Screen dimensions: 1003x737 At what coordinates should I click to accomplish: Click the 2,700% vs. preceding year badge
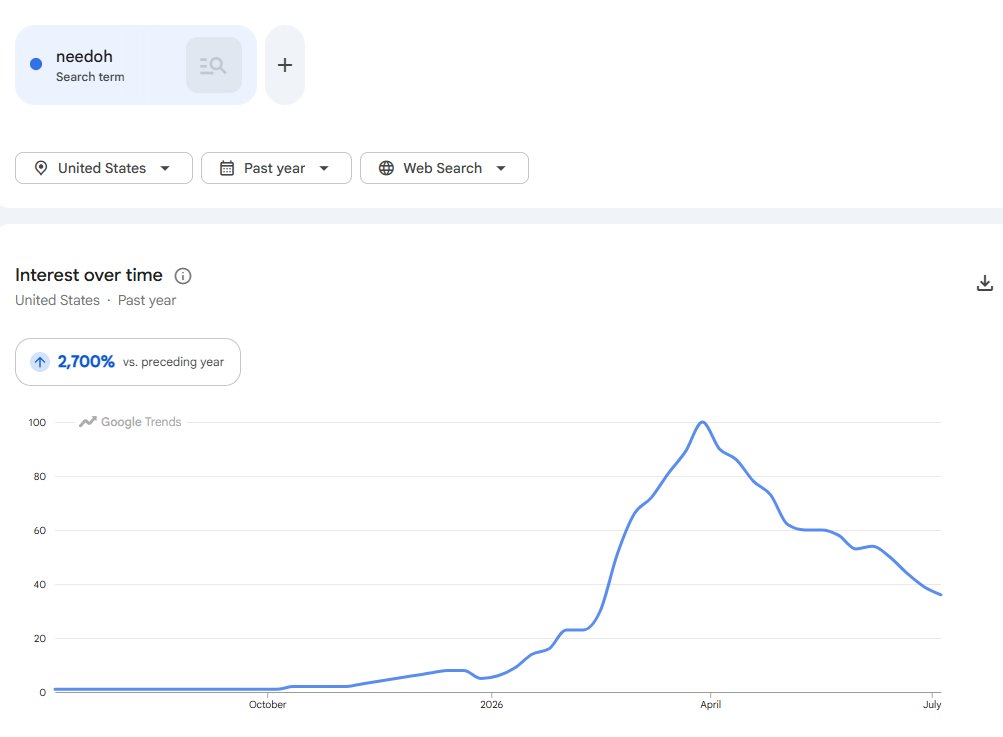tap(128, 362)
